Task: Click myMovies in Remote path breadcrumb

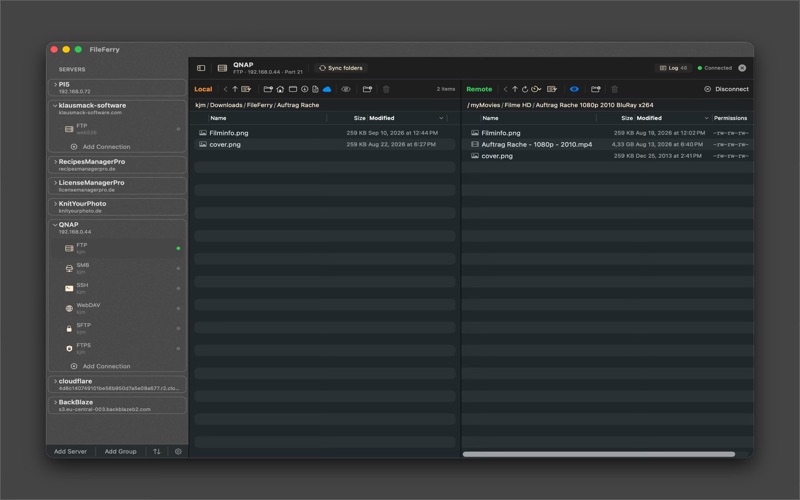Action: (485, 105)
